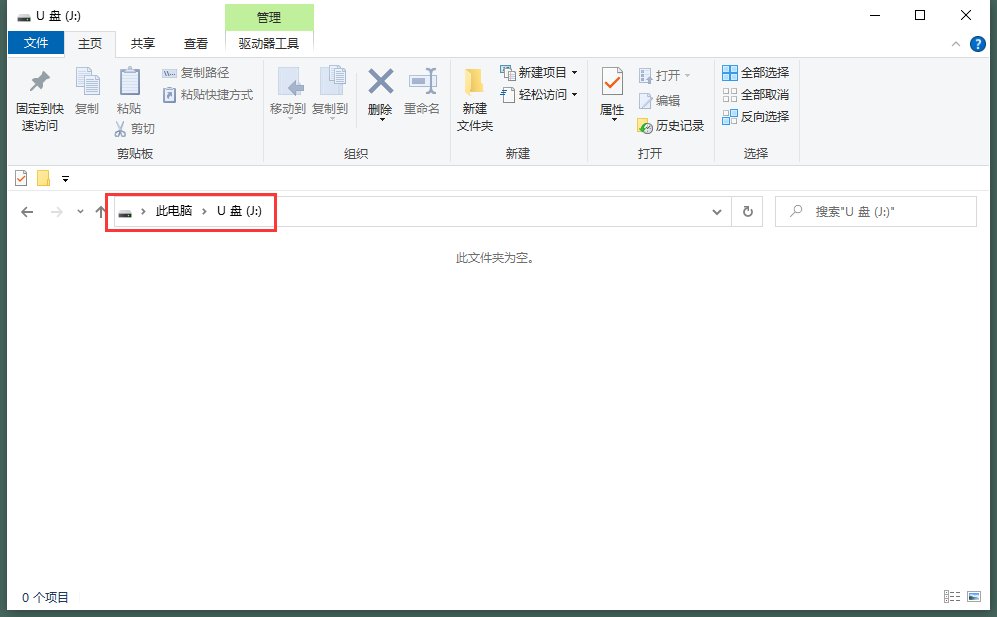
Task: Click 此电脑 in the address bar
Action: (x=173, y=212)
